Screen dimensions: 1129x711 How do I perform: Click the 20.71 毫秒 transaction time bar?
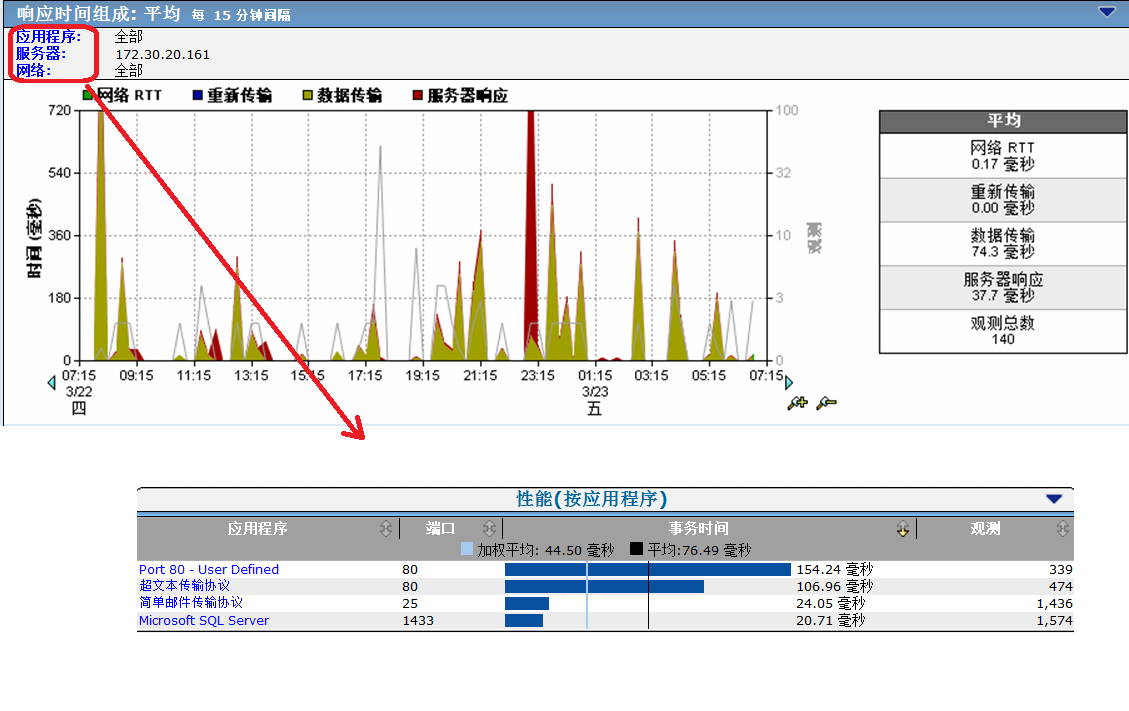pos(524,620)
